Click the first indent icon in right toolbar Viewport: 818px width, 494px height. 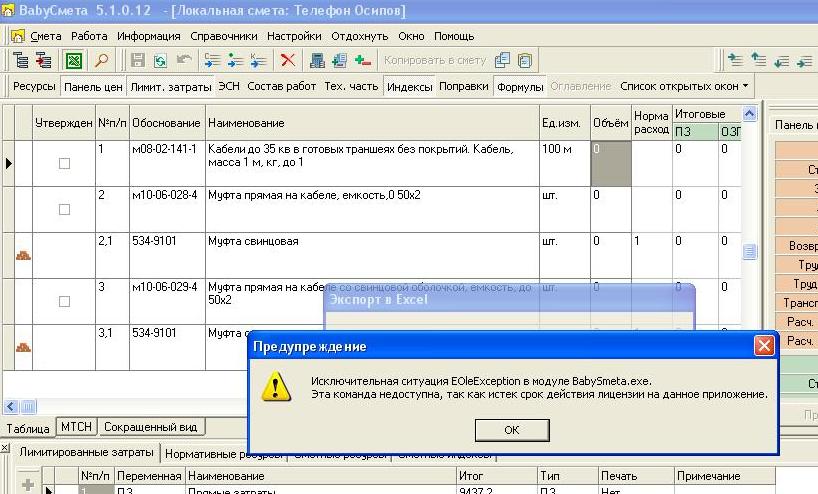(x=736, y=61)
